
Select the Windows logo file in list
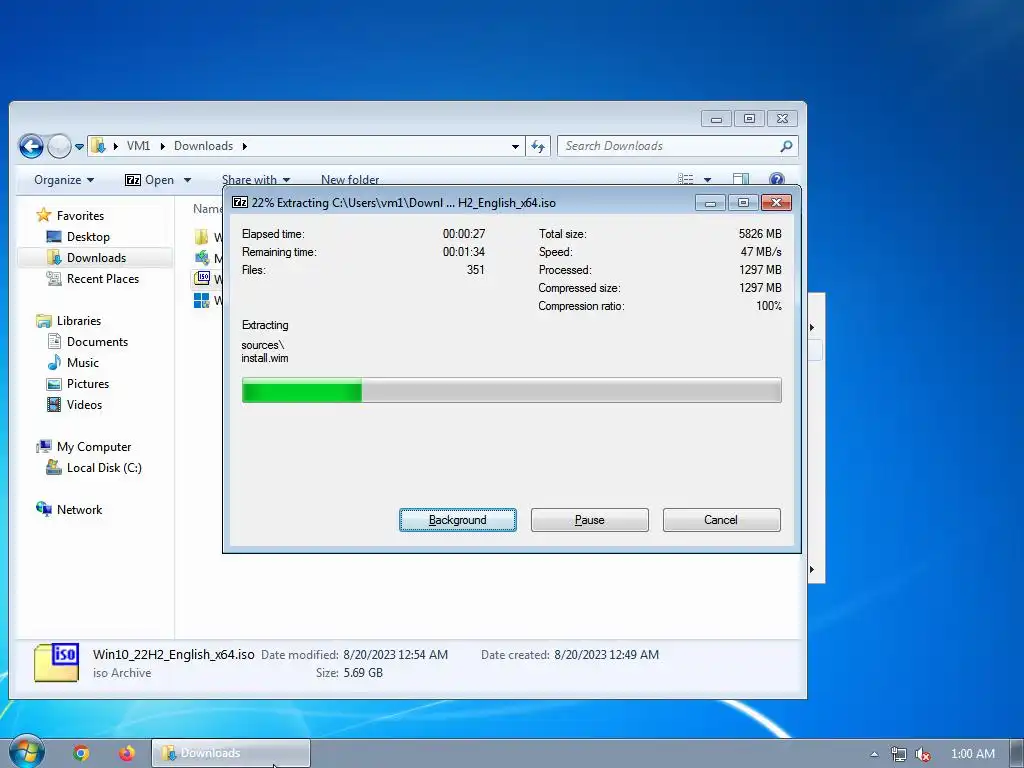tap(202, 300)
